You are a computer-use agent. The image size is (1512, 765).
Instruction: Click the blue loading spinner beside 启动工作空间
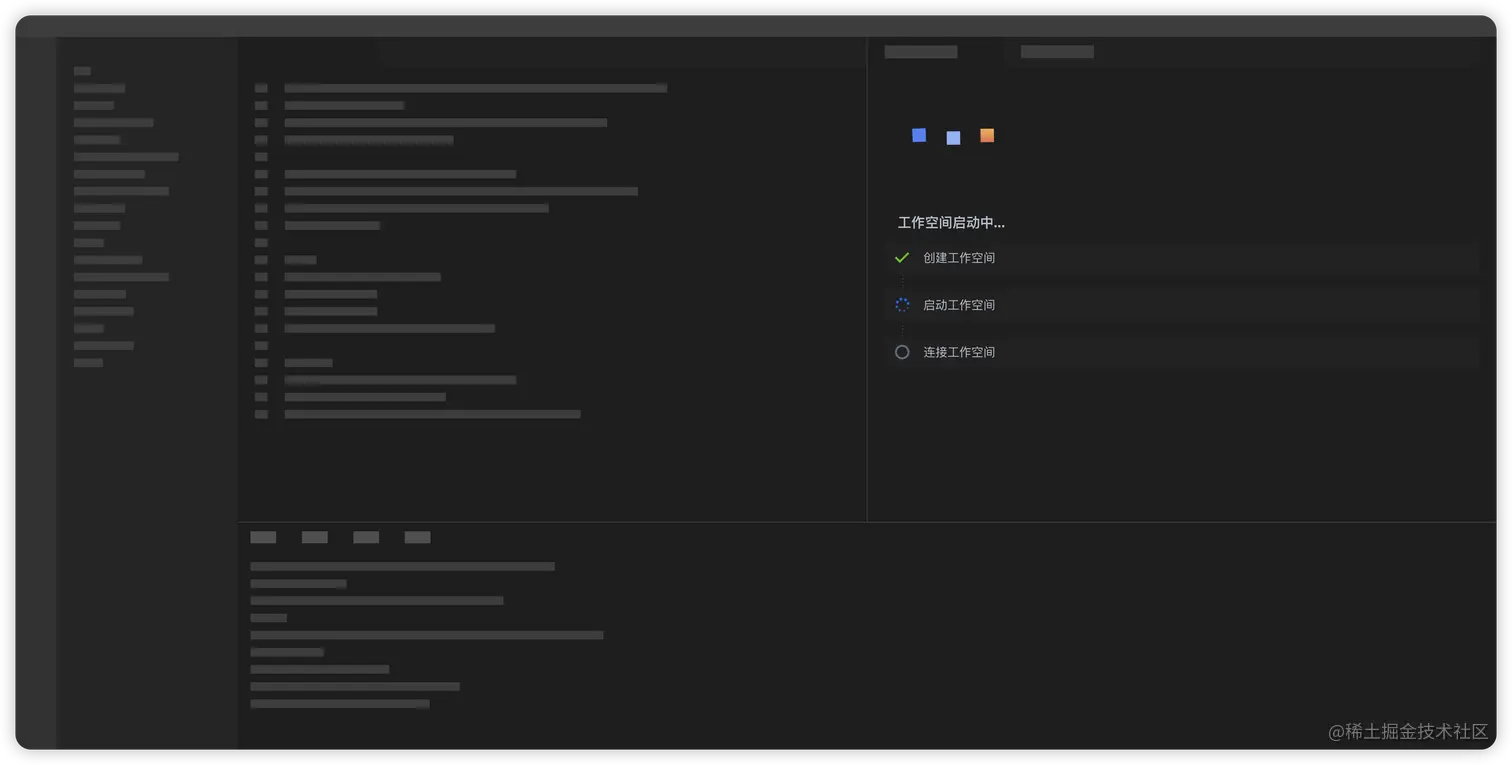(x=902, y=305)
